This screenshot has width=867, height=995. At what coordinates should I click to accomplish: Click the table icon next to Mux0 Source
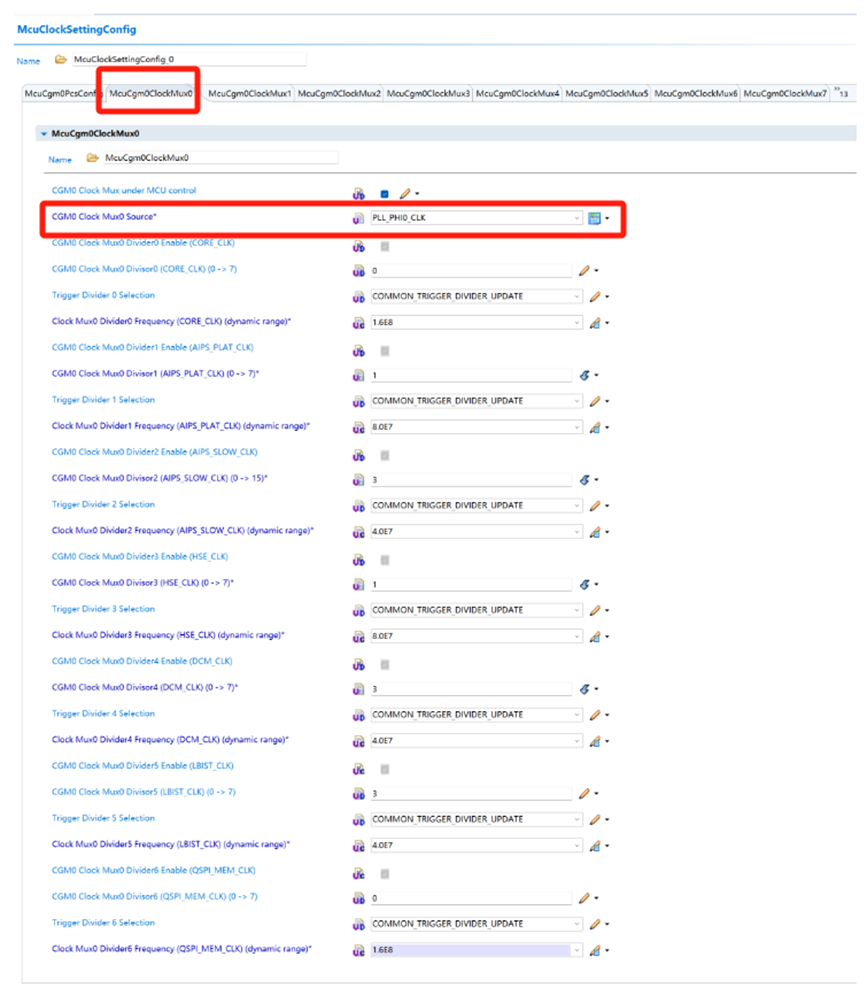[x=594, y=218]
